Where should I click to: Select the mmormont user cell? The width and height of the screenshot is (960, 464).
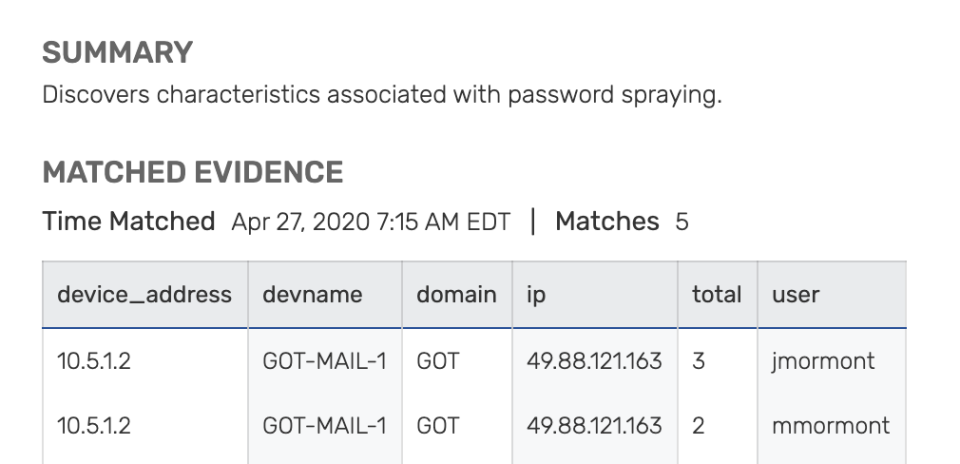[x=830, y=426]
